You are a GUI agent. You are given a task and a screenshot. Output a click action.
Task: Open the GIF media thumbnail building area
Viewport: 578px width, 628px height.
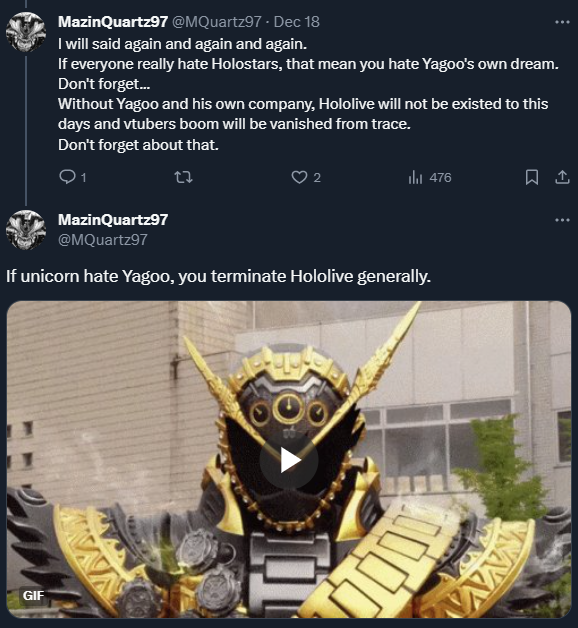click(x=289, y=460)
